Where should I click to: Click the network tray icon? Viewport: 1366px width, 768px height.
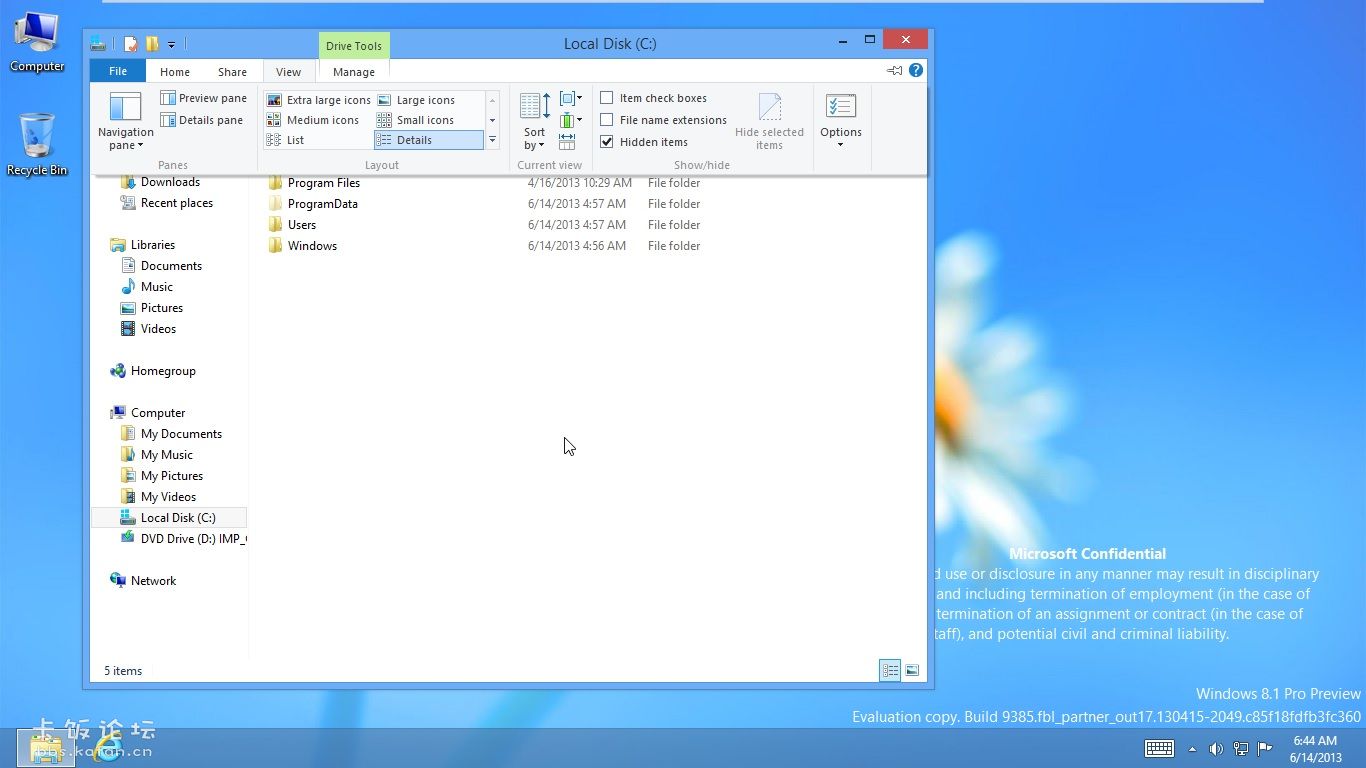[x=1241, y=748]
